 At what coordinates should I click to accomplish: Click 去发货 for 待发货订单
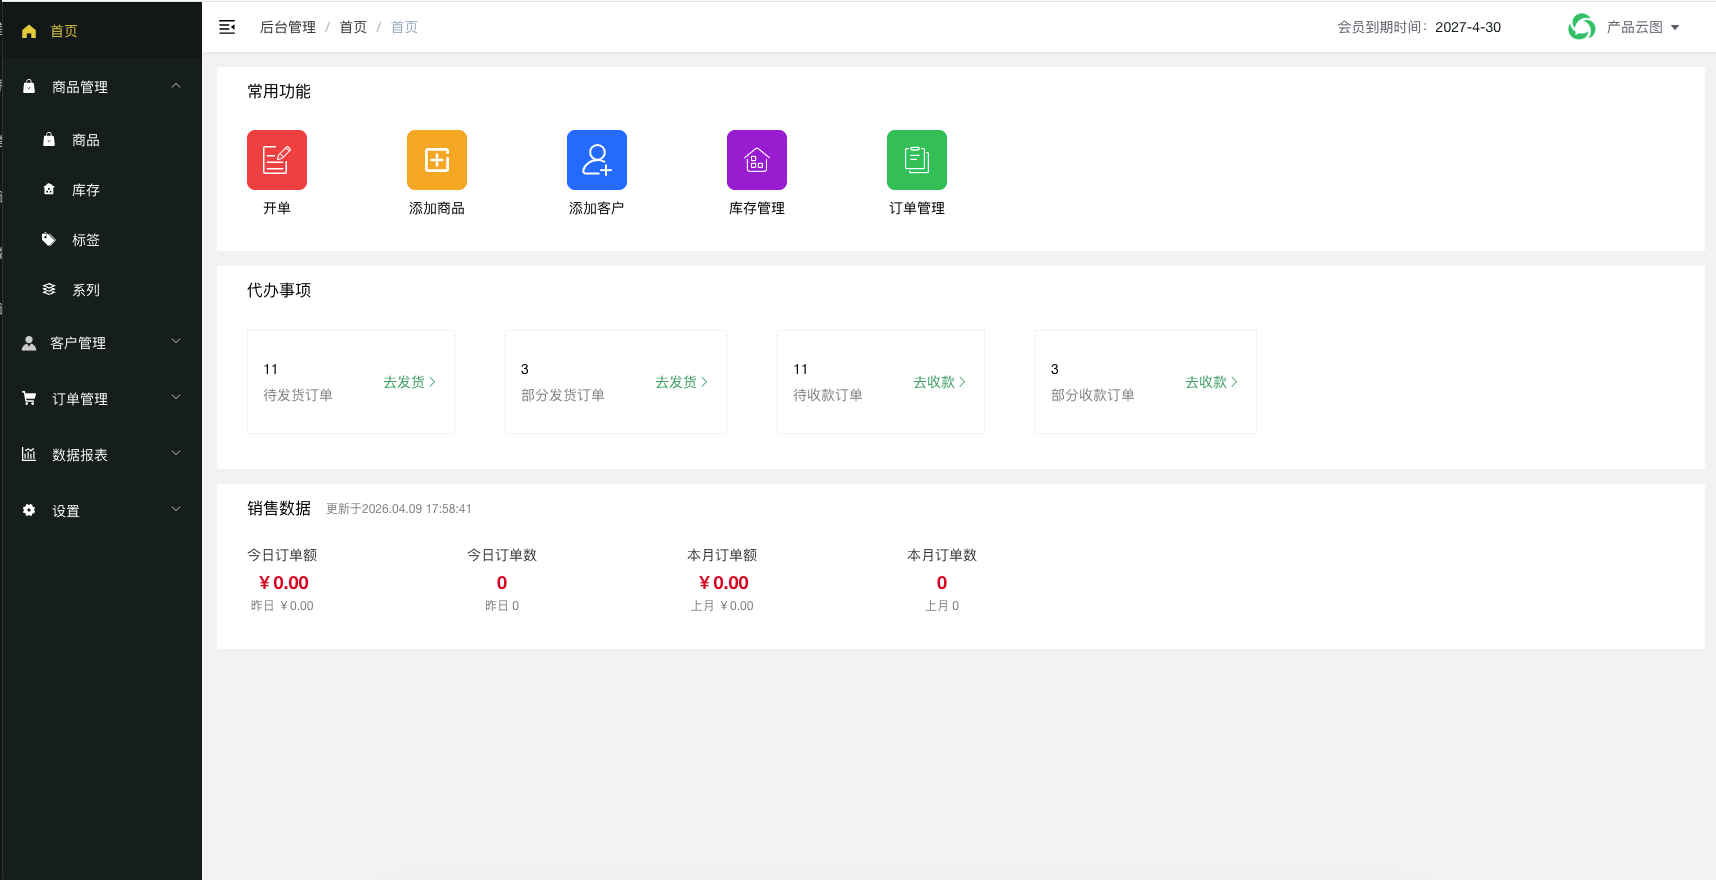click(409, 382)
